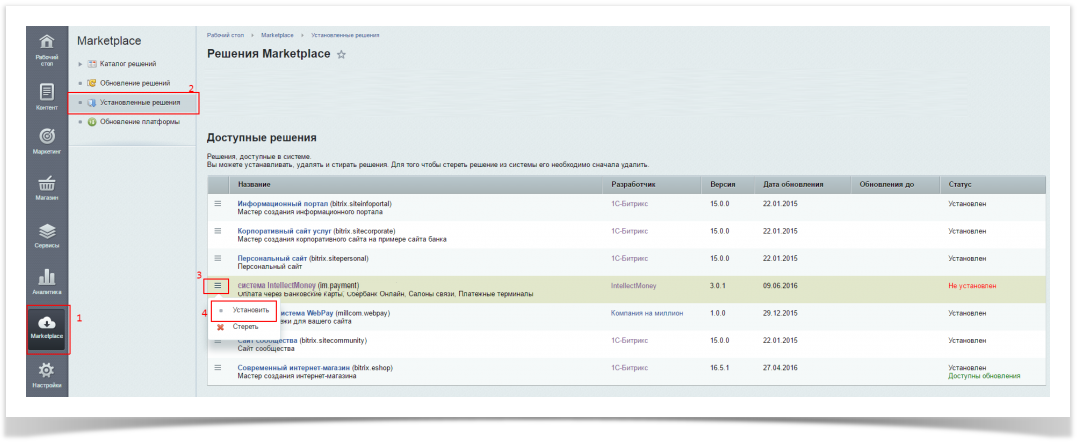Open hamburger menu for Корпоративный сайт услуг row

[218, 231]
